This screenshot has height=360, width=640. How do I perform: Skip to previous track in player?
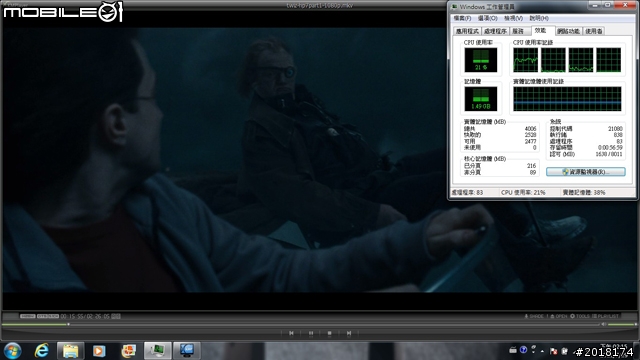(x=291, y=333)
